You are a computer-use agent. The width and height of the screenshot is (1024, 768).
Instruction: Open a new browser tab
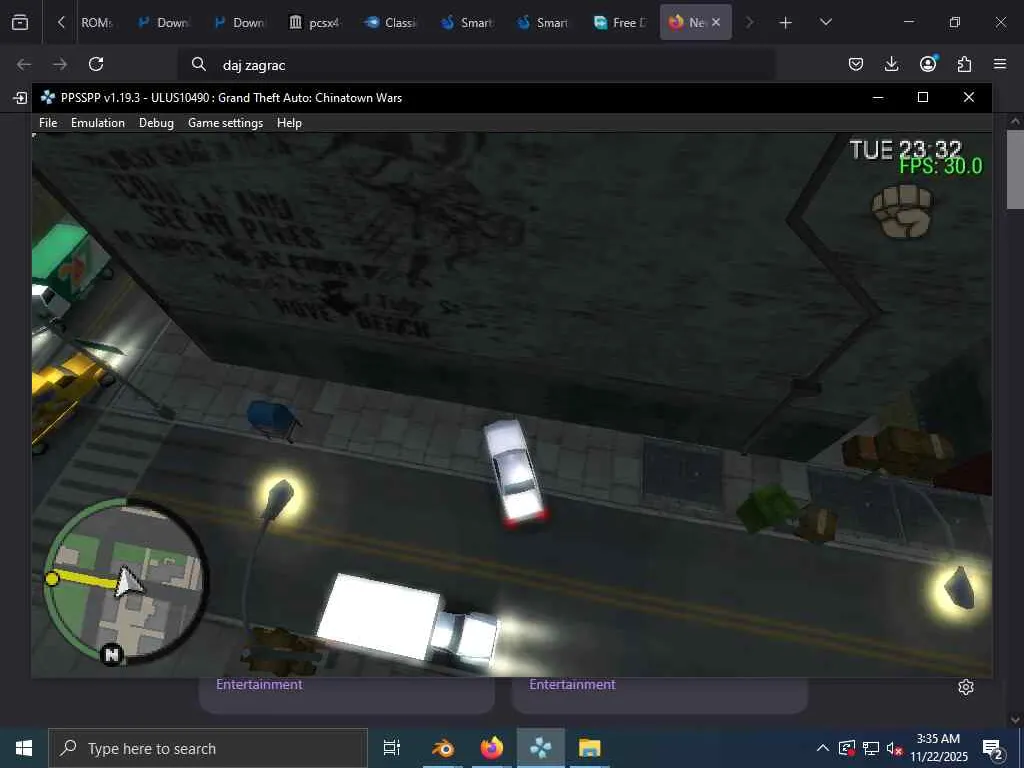coord(786,23)
